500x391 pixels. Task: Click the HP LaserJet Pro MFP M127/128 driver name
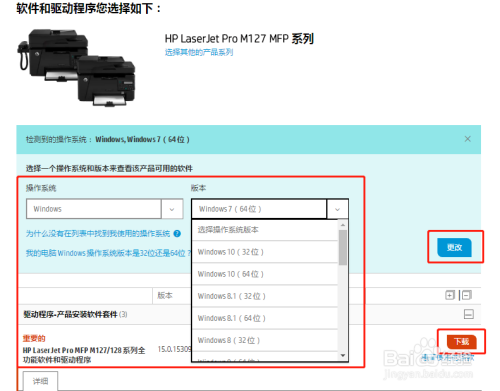tap(84, 355)
